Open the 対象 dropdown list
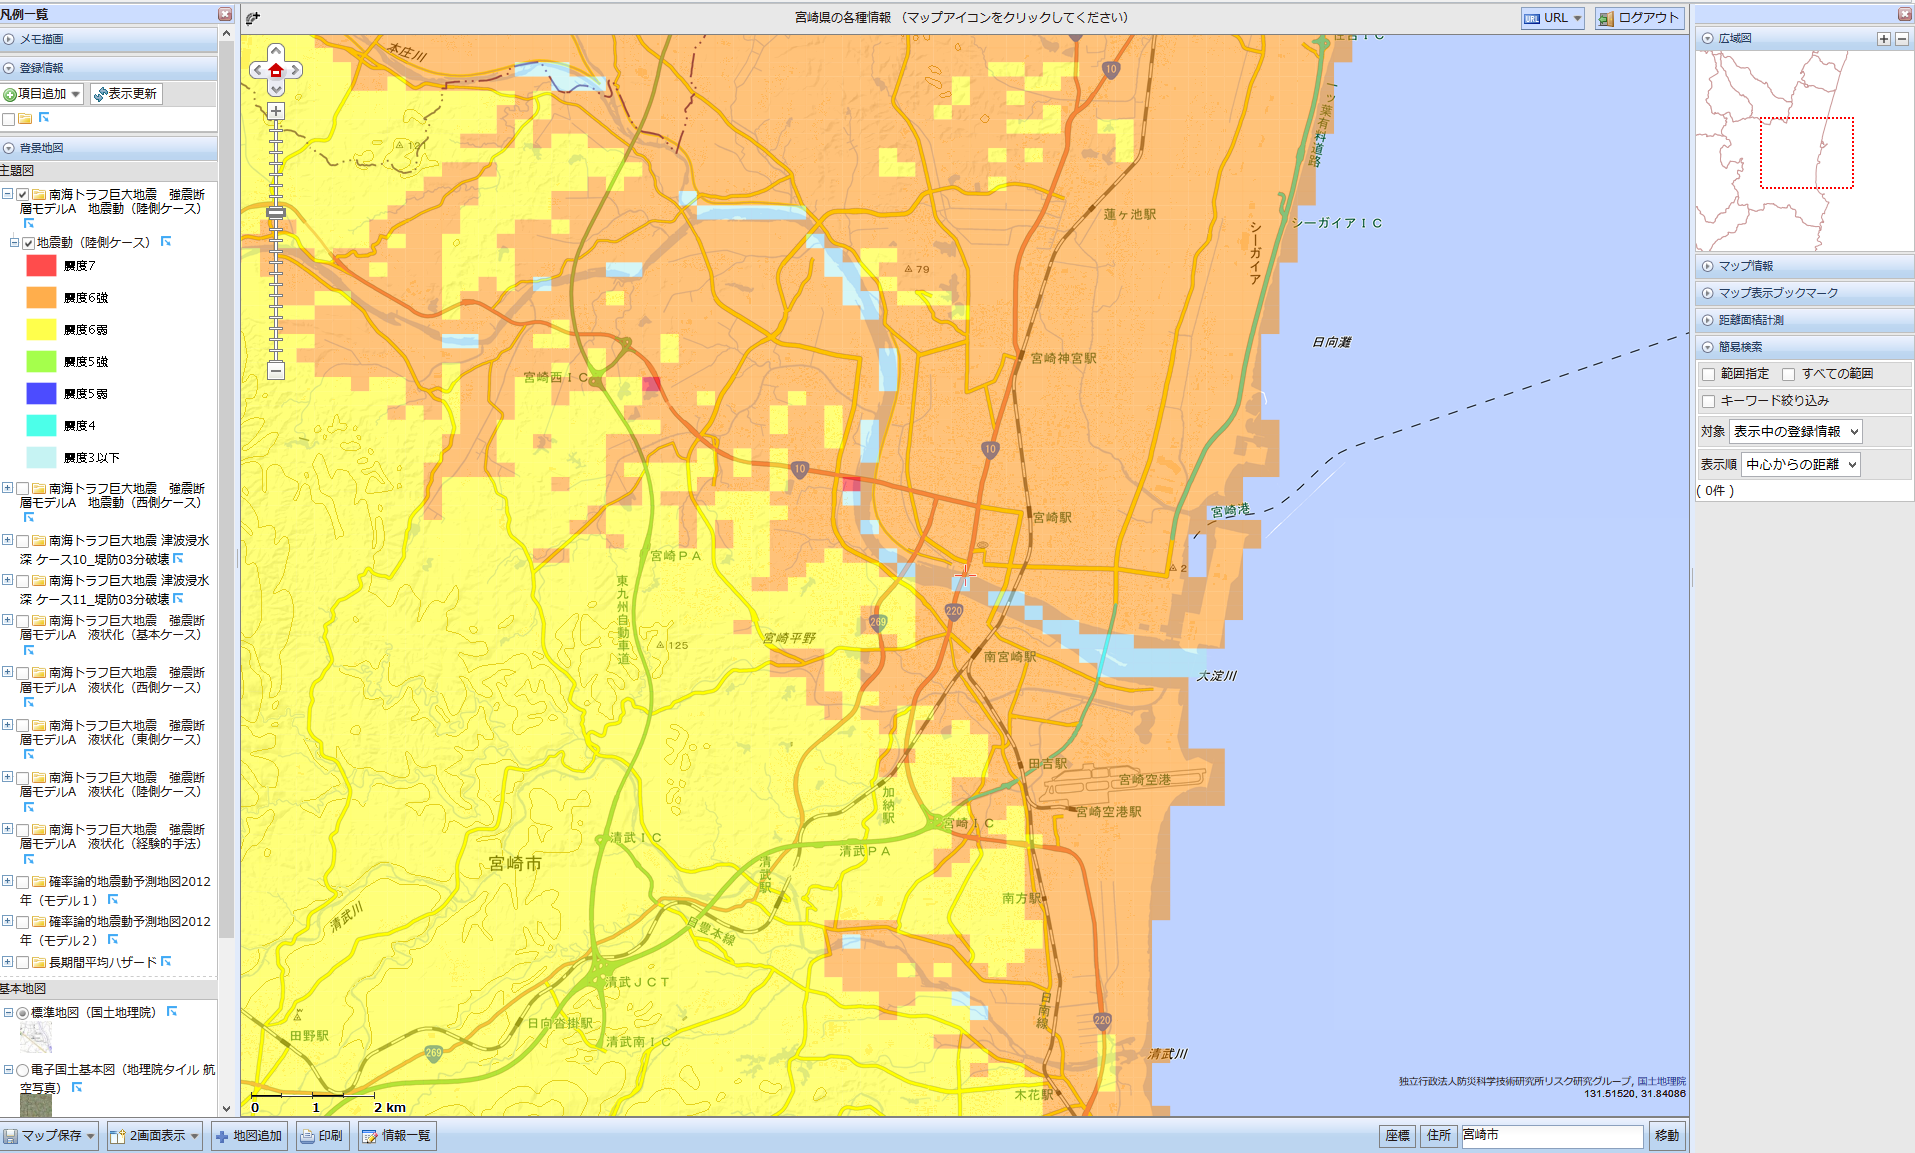This screenshot has height=1153, width=1915. click(x=1795, y=432)
